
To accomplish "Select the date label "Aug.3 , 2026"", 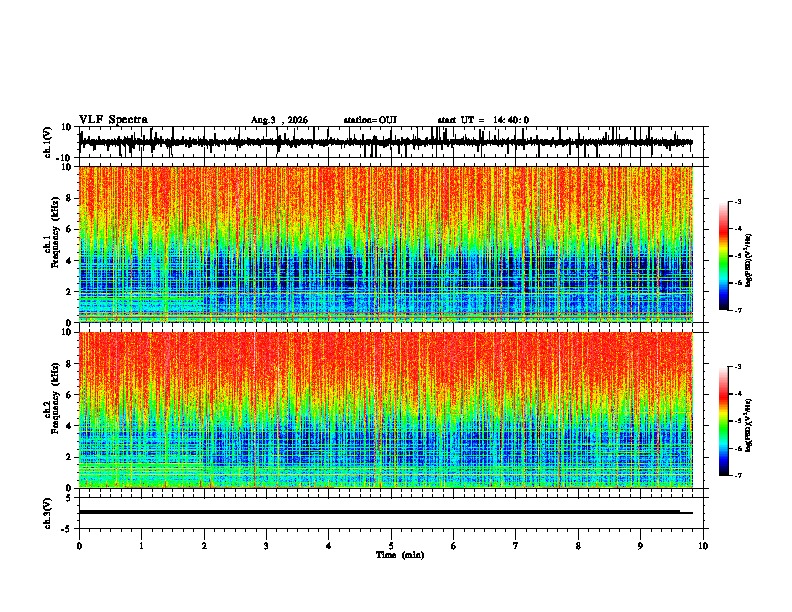I will point(279,120).
